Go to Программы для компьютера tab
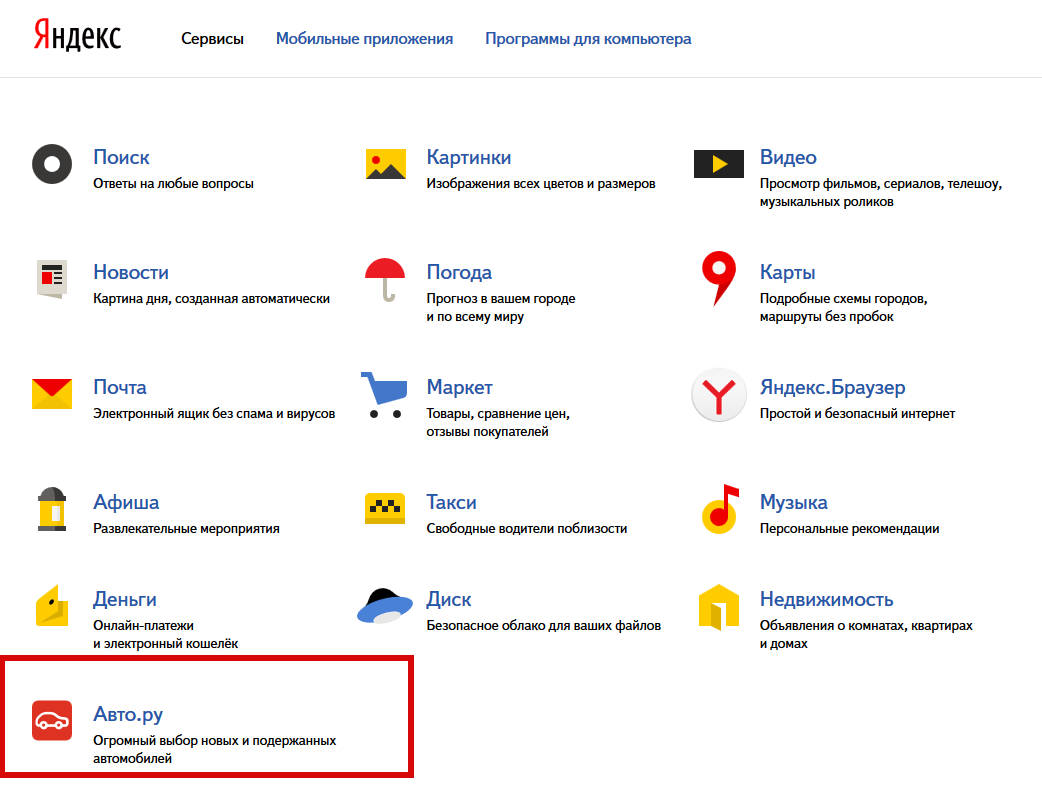The image size is (1042, 804). [588, 39]
